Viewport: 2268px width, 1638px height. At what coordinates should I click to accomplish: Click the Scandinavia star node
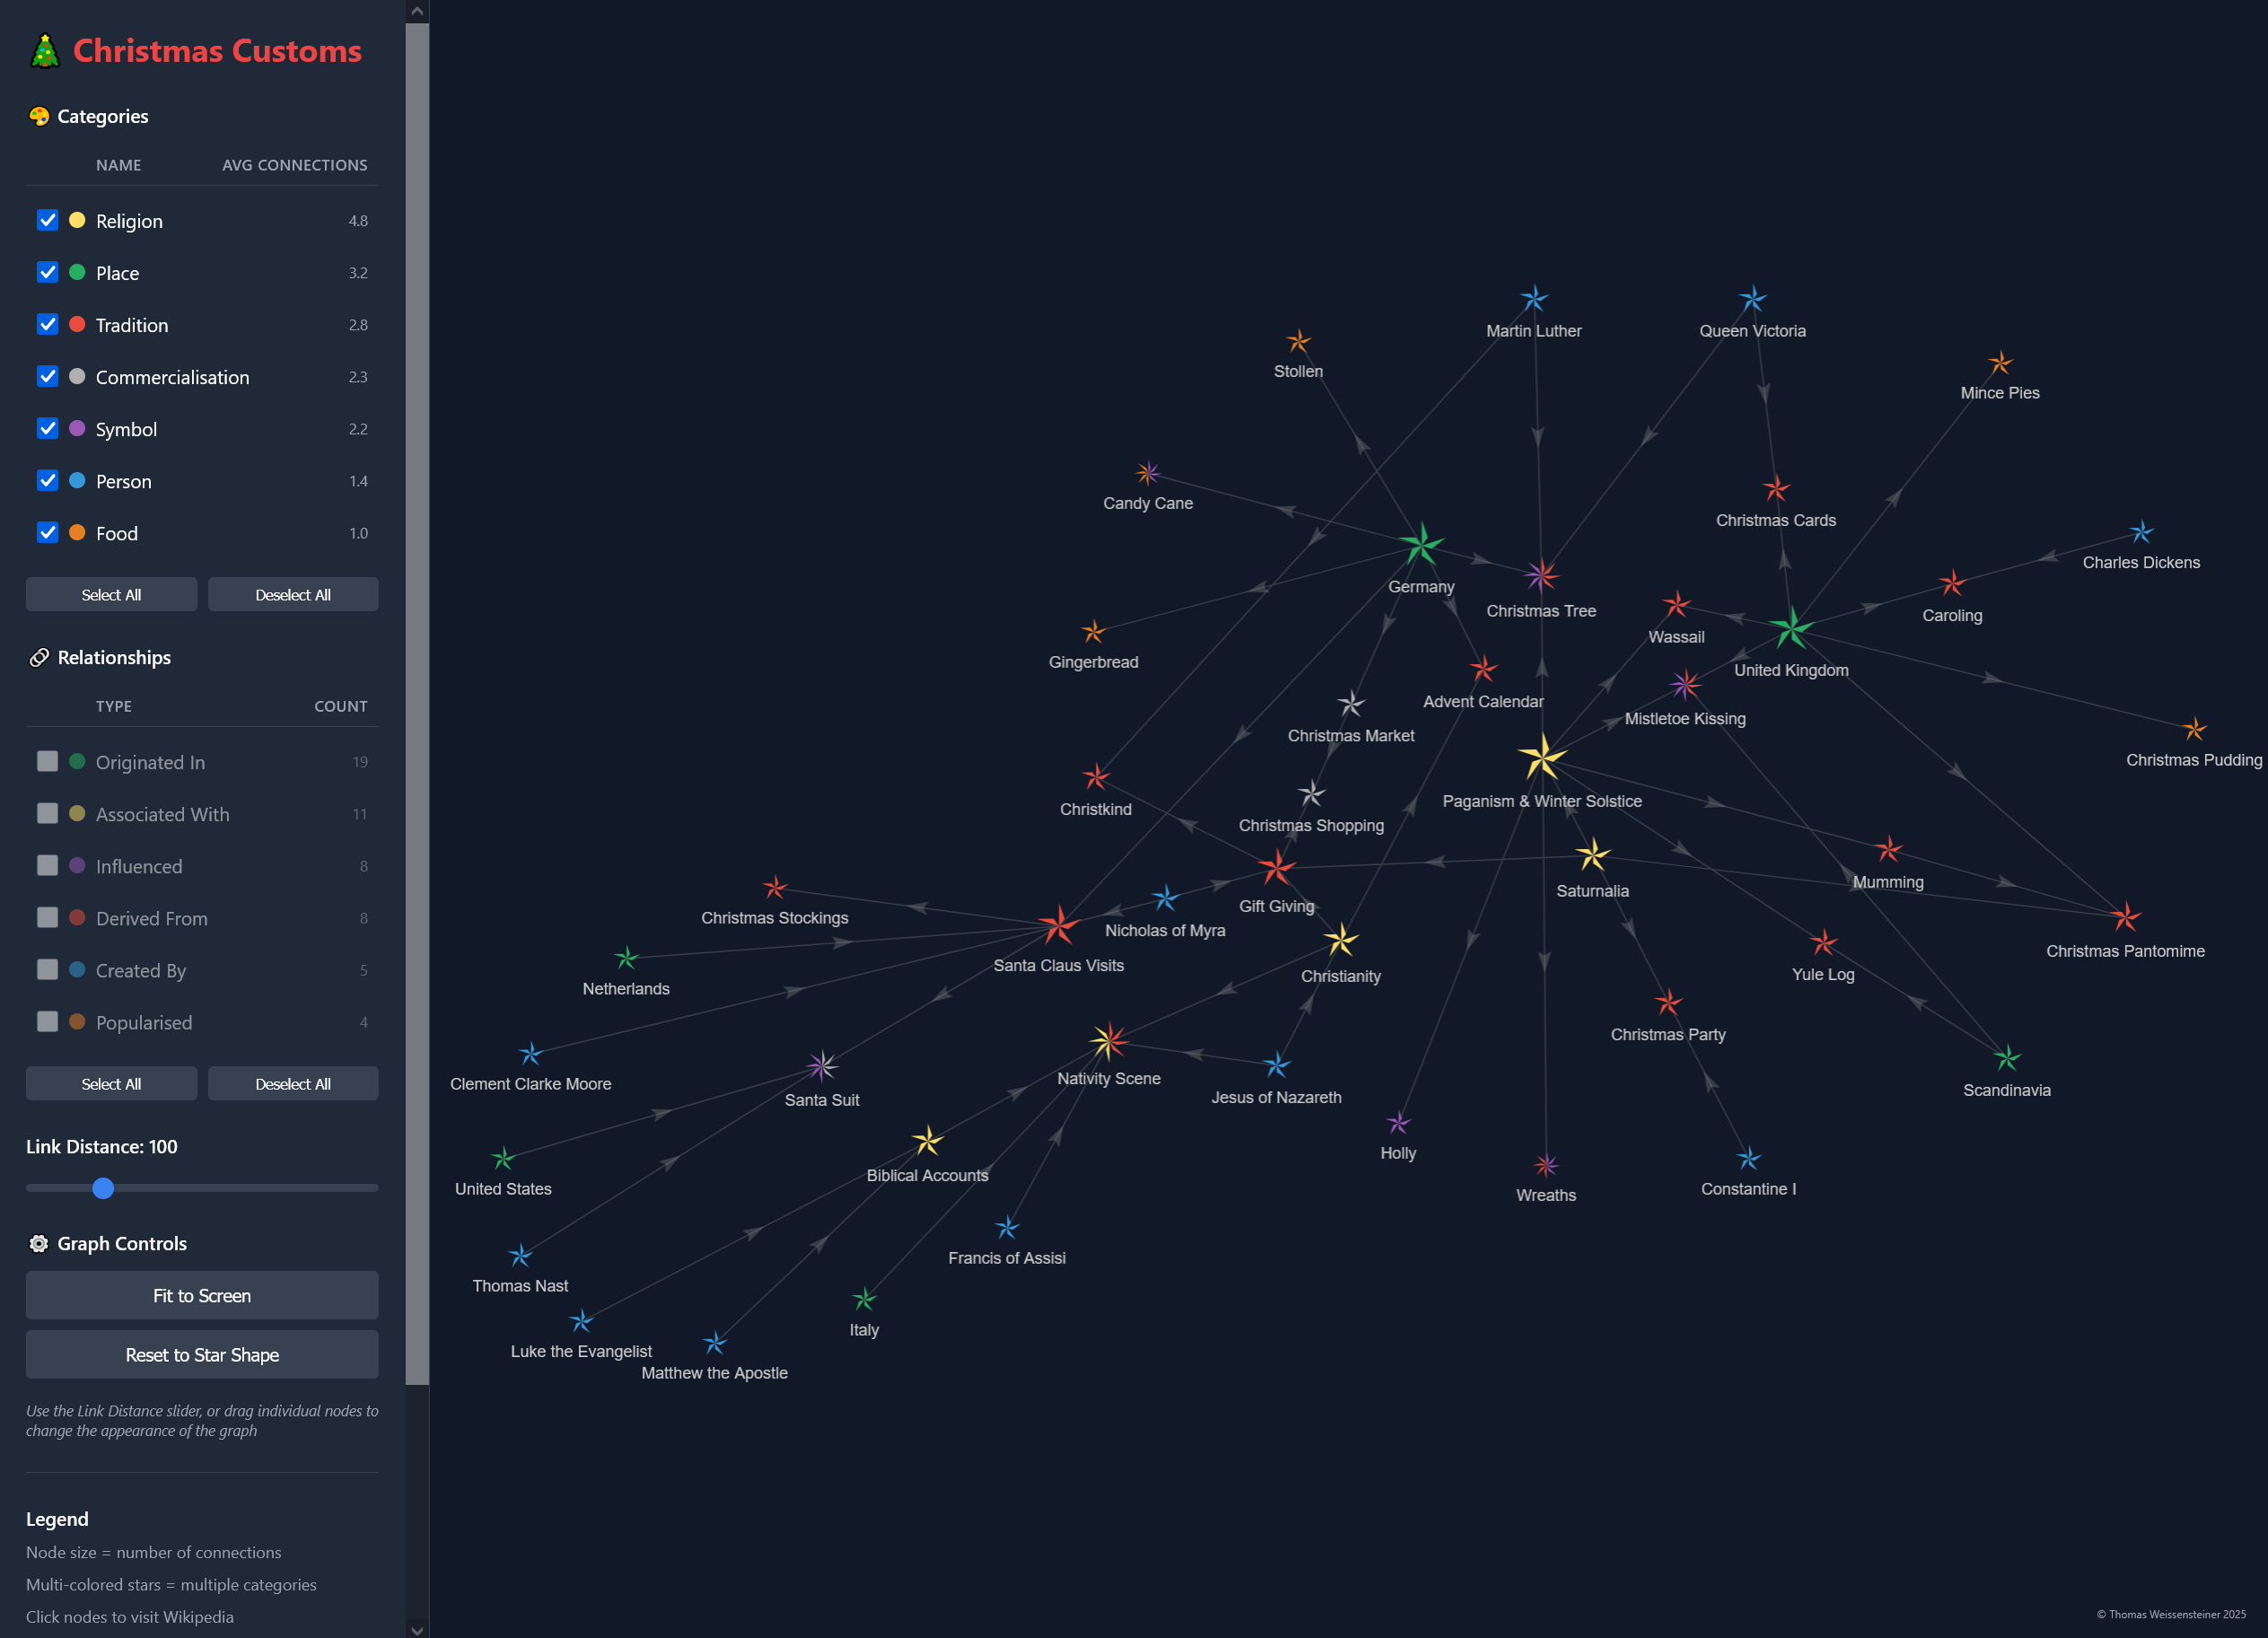pos(2006,1057)
